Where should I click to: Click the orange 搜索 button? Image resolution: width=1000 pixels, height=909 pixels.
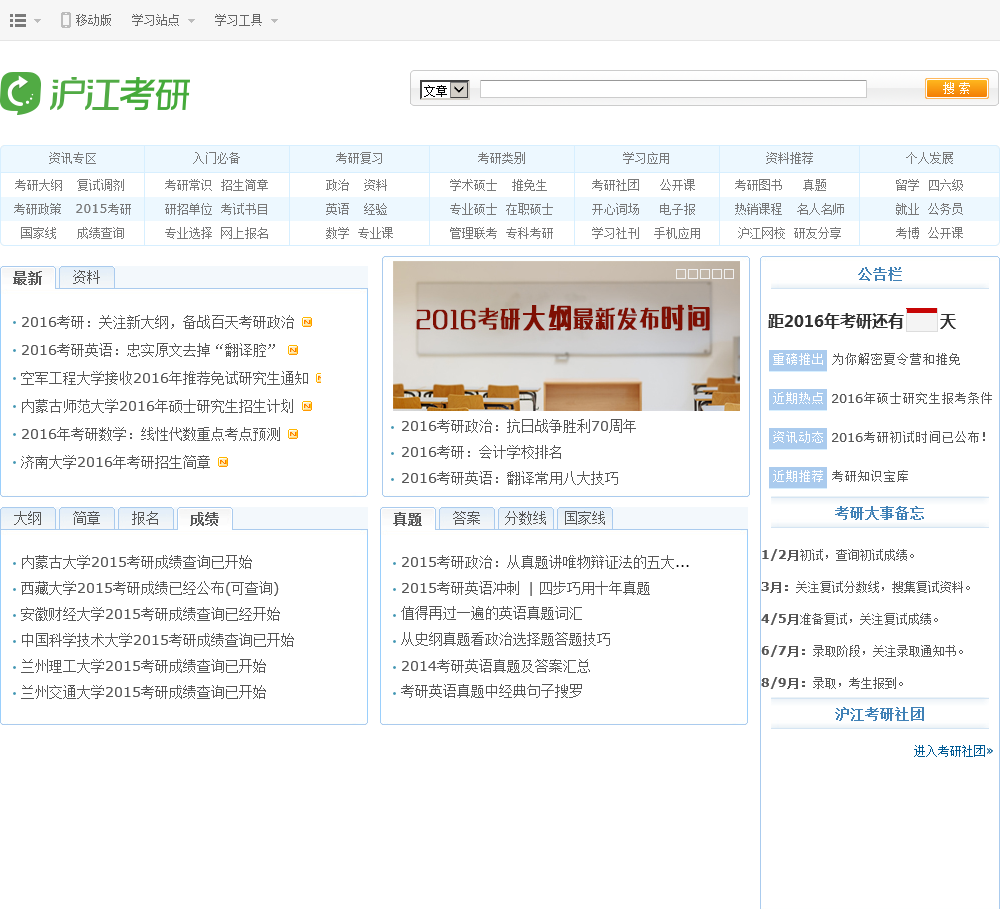tap(957, 88)
